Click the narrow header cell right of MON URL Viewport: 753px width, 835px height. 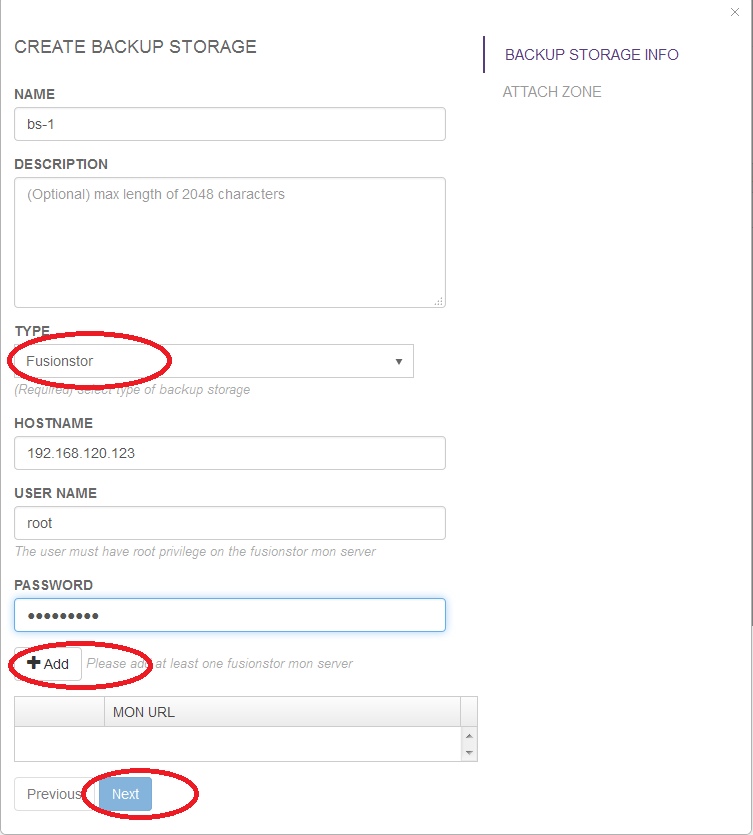pos(469,712)
